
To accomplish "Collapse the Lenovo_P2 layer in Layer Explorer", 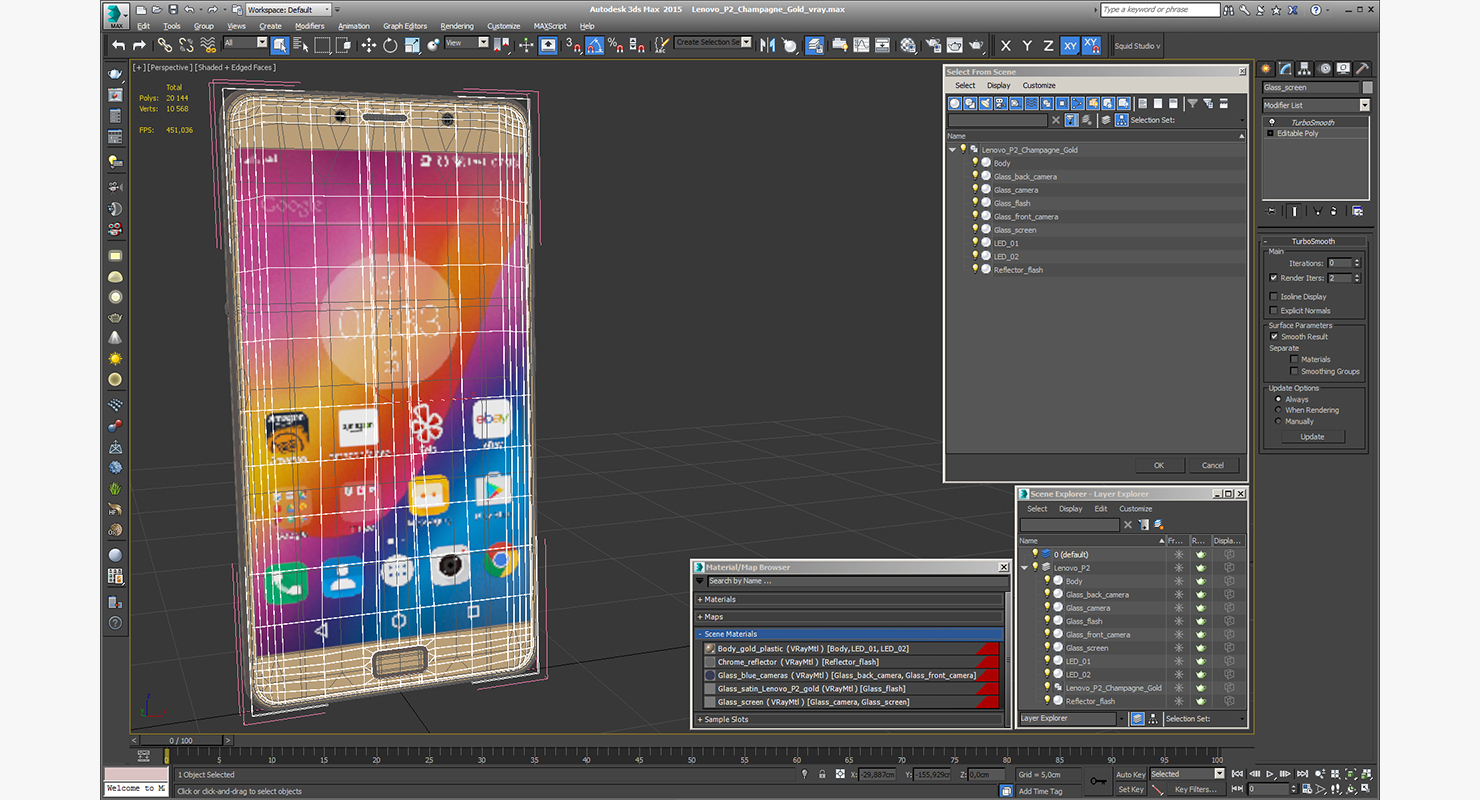I will [1024, 568].
